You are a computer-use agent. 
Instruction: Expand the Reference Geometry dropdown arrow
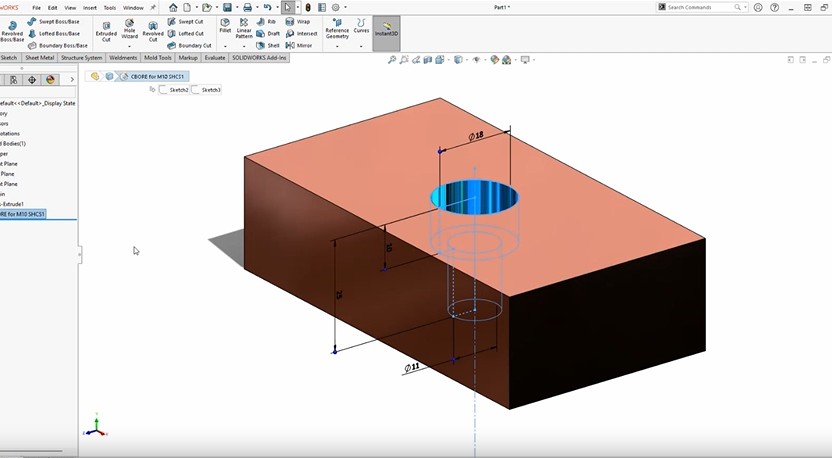[337, 46]
